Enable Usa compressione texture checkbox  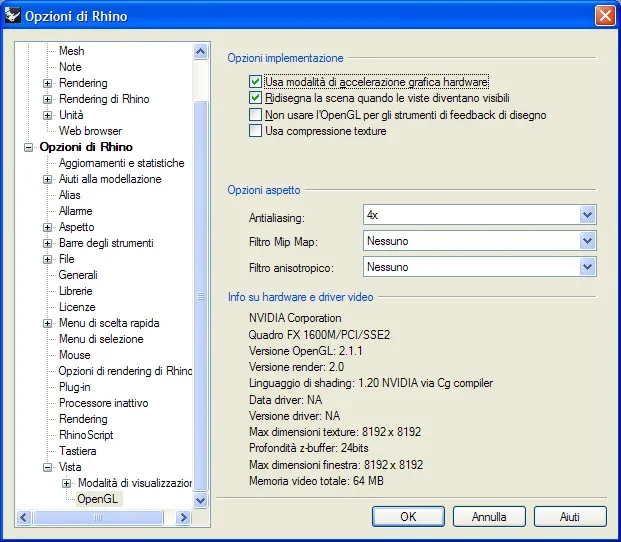(x=256, y=131)
